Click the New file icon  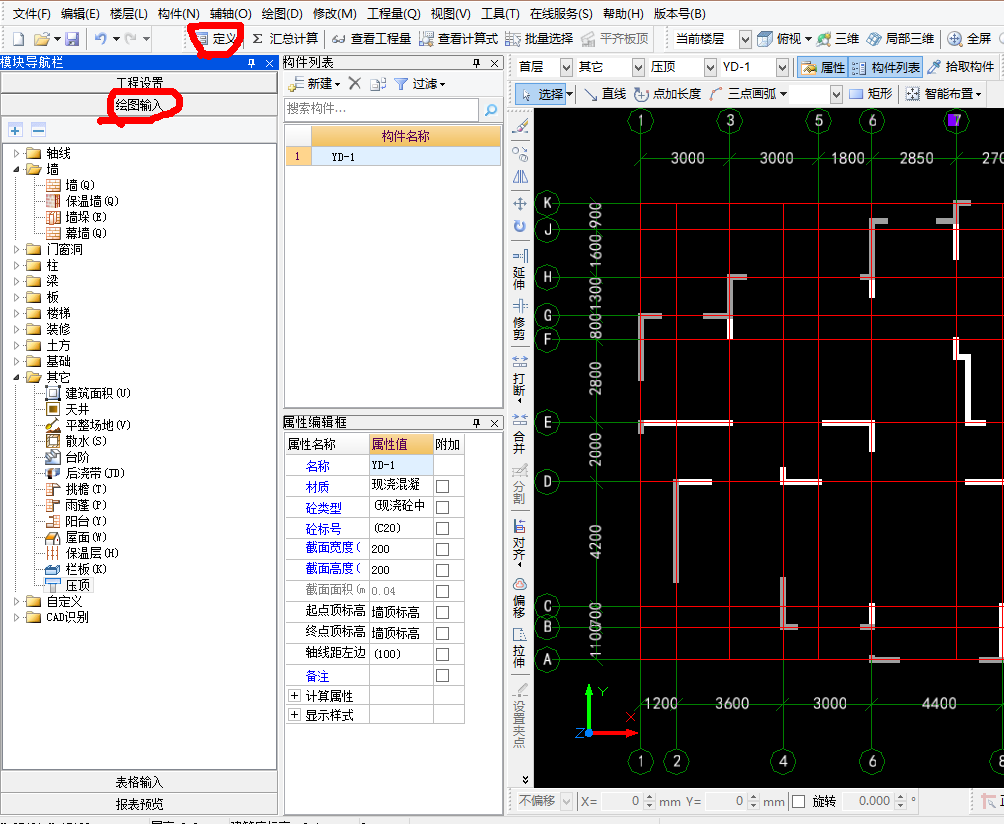pos(19,39)
